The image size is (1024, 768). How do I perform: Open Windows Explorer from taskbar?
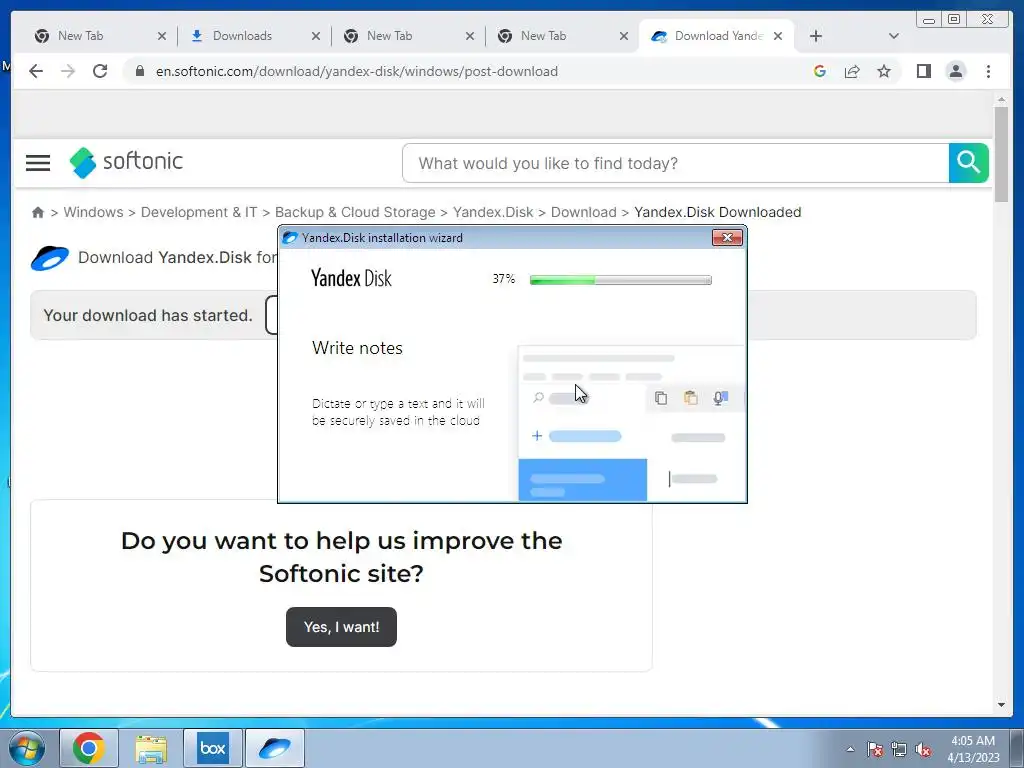click(151, 748)
